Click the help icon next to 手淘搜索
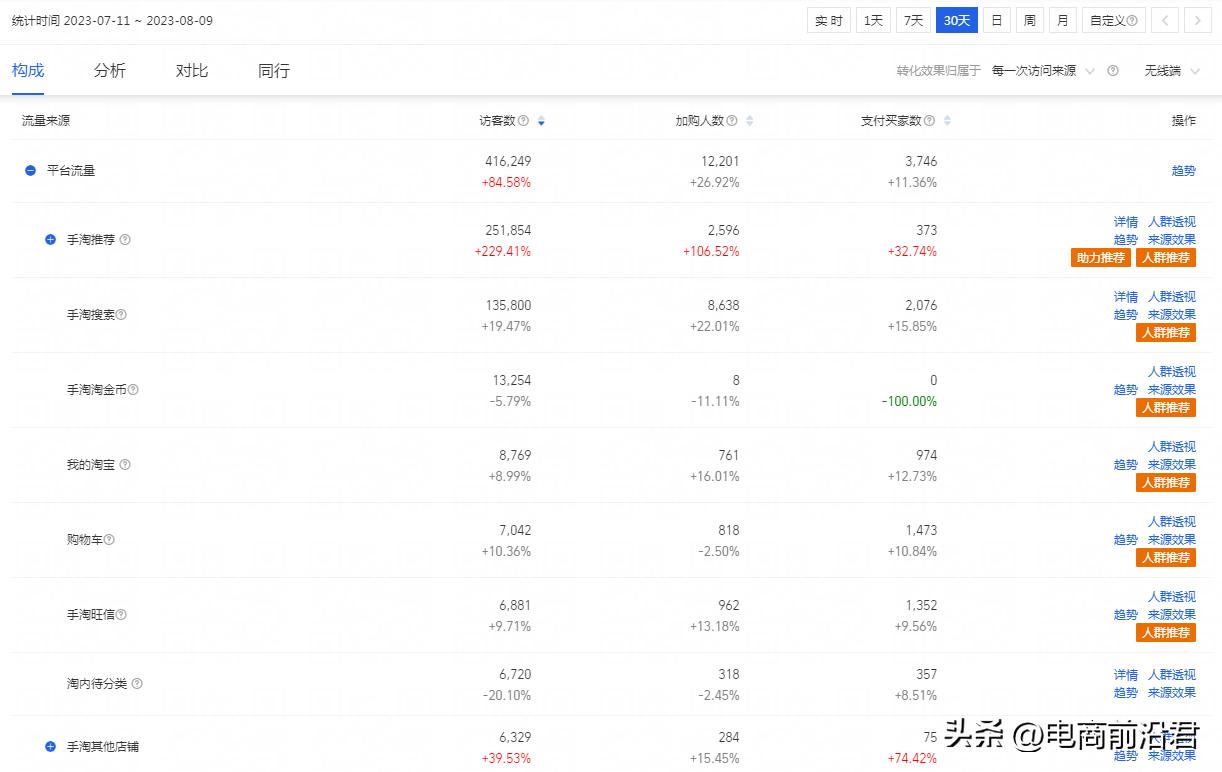1222x772 pixels. point(121,315)
